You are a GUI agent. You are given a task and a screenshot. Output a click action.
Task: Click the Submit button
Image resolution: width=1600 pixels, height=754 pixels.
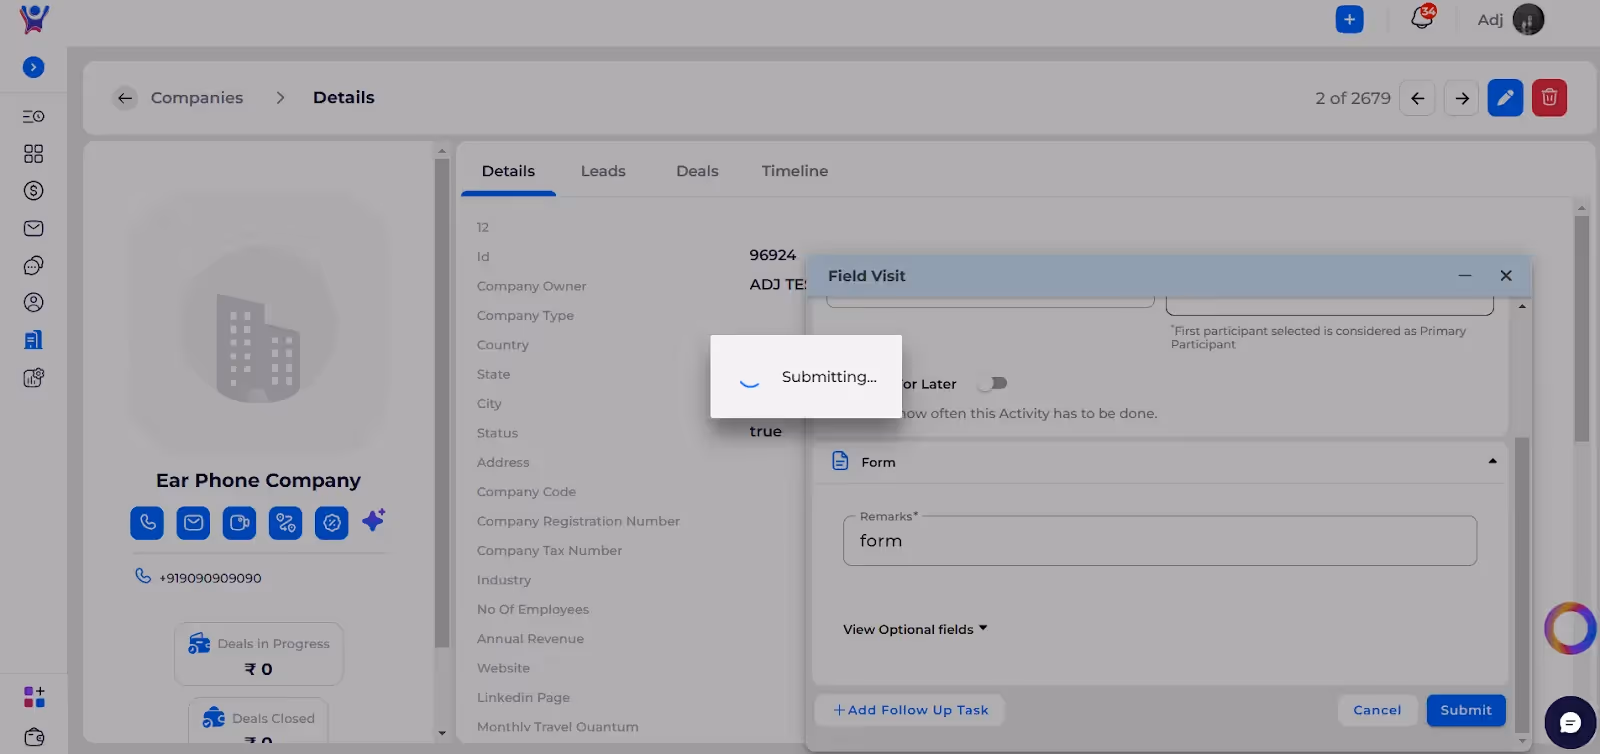tap(1466, 710)
